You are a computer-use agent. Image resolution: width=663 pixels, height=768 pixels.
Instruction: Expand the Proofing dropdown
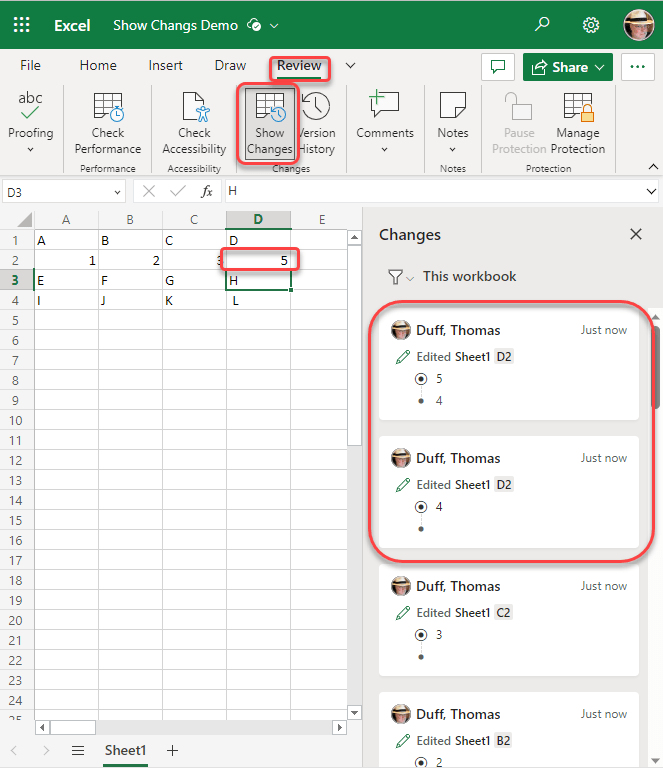(x=30, y=149)
